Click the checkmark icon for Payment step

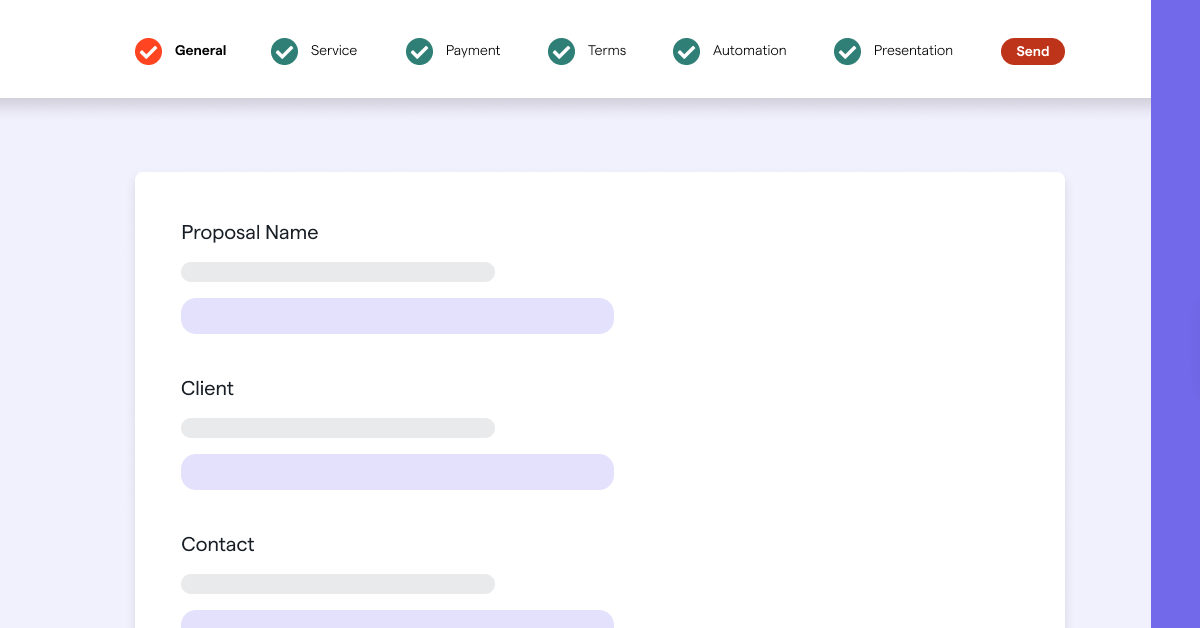(419, 51)
